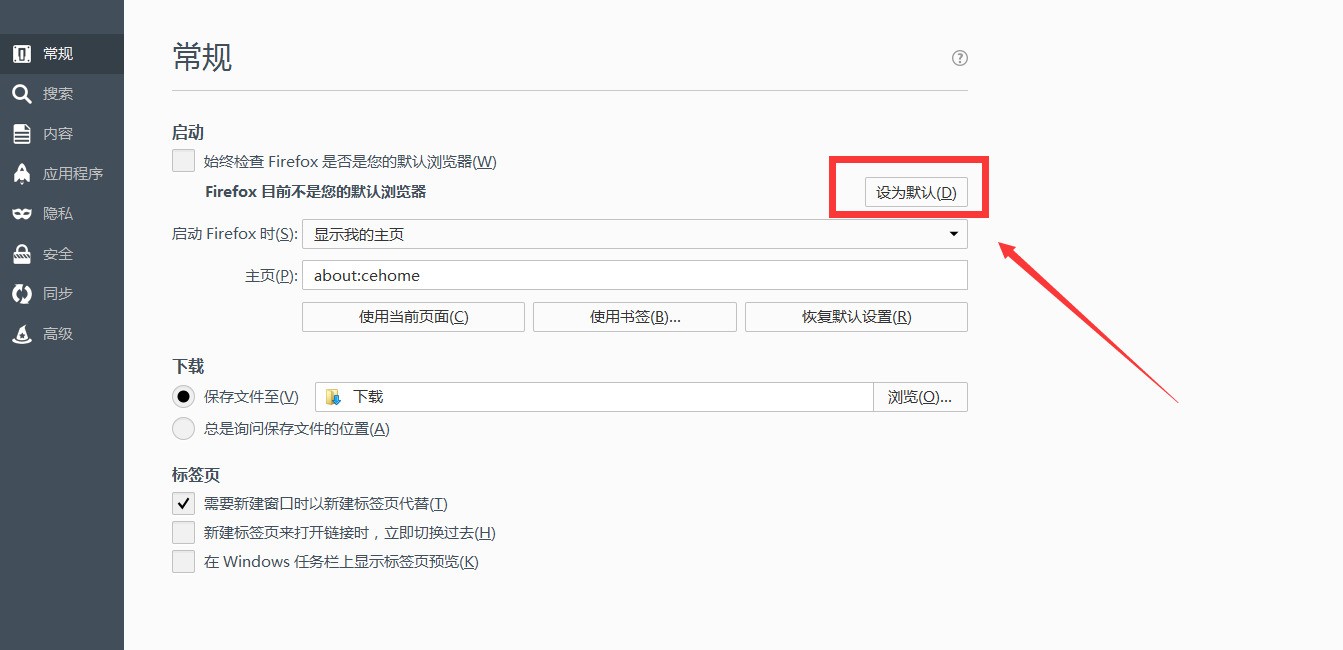Click the 下载 download folder path field
Screen dimensions: 1343x650
click(x=594, y=397)
